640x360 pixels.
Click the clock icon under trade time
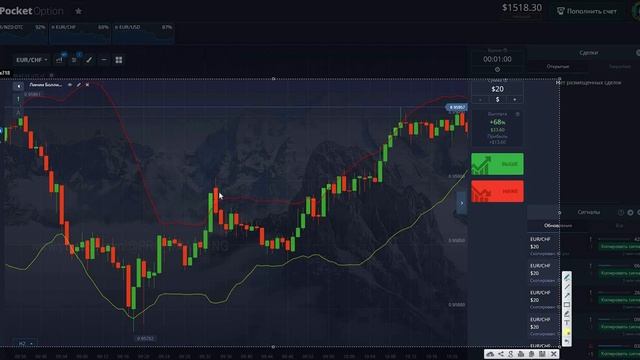click(497, 69)
